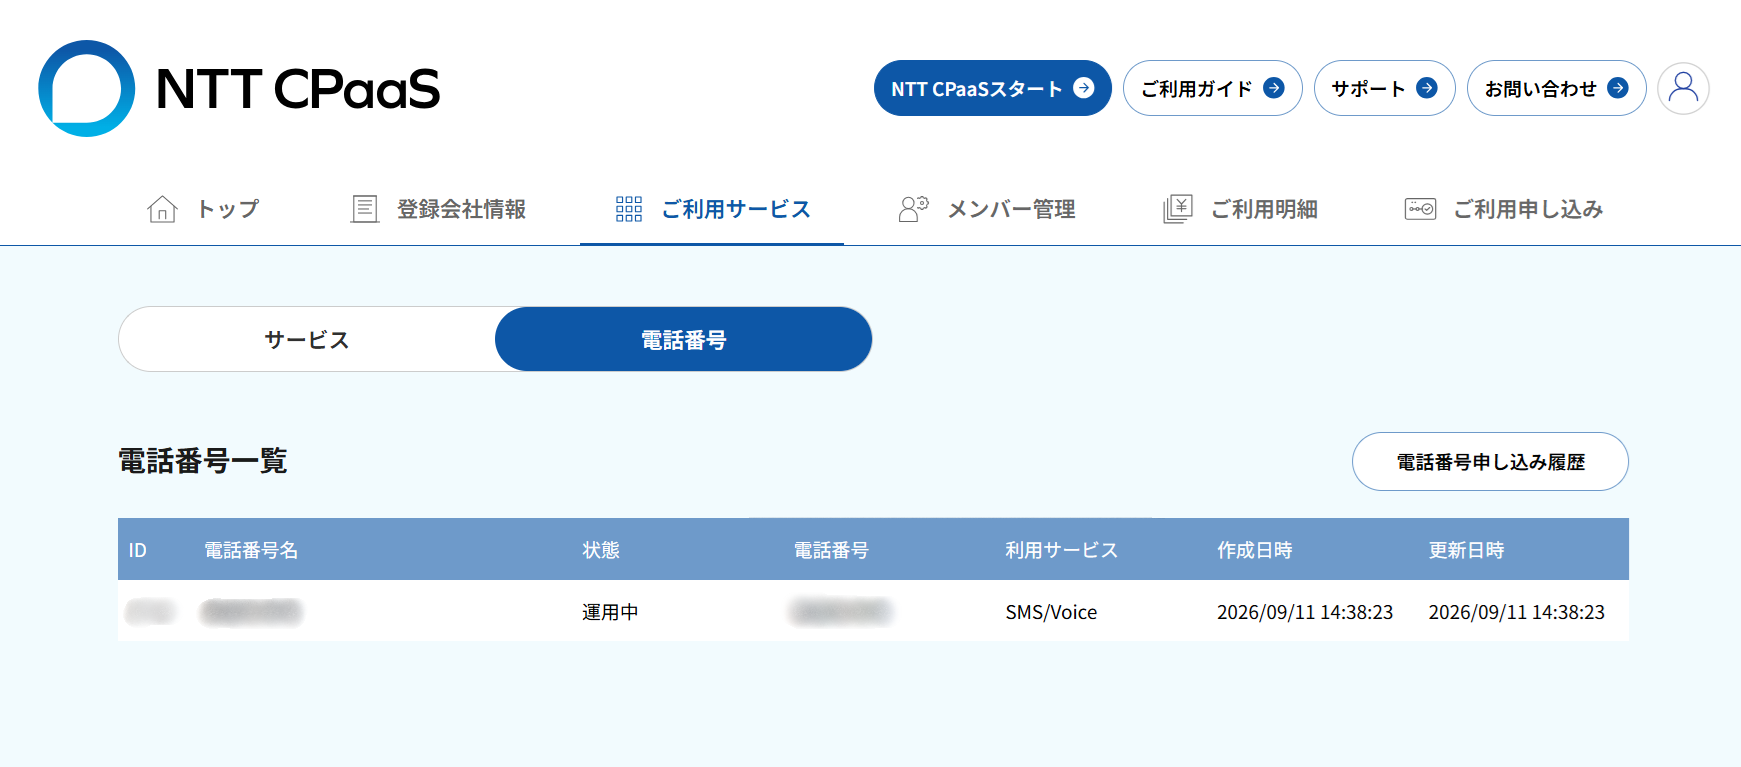Click the 利用サービス column header
The width and height of the screenshot is (1741, 767).
(x=1061, y=550)
